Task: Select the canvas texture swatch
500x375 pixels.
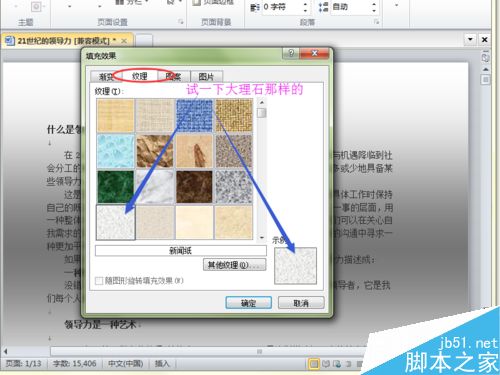Action: (x=155, y=115)
